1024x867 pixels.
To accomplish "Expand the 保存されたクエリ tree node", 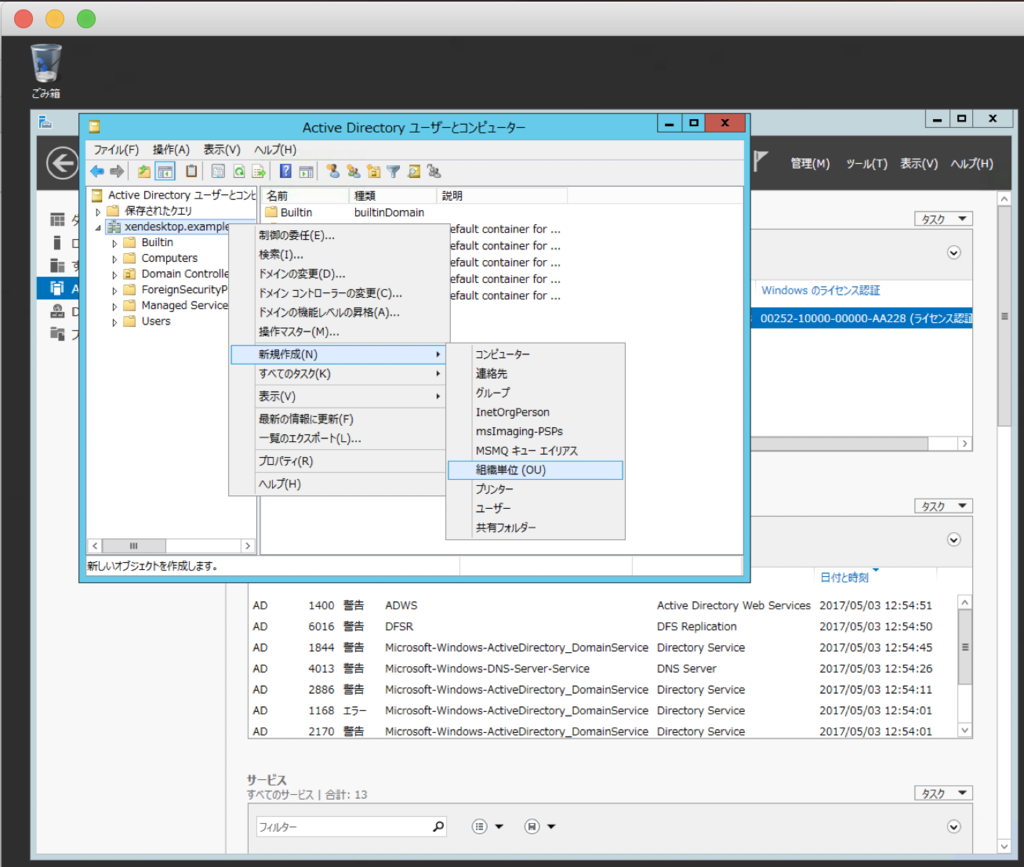I will click(x=98, y=212).
